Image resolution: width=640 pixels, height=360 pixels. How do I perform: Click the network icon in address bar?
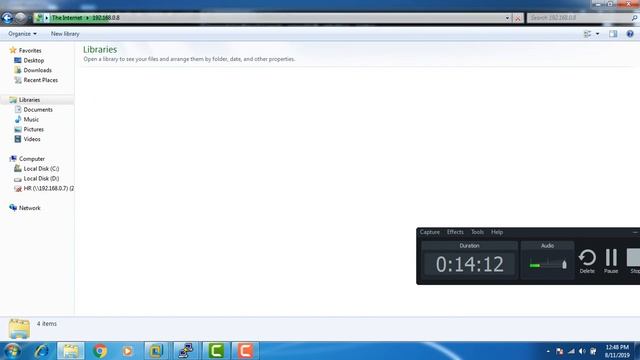(39, 18)
